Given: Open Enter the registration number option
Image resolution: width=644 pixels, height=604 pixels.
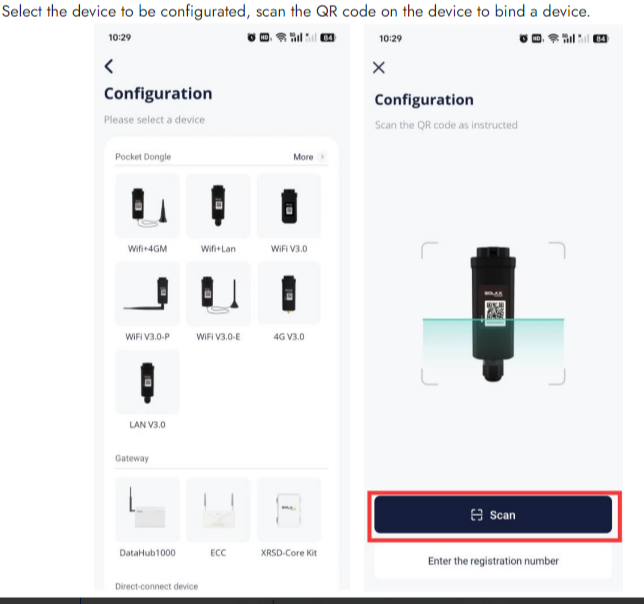Looking at the screenshot, I should (x=493, y=561).
